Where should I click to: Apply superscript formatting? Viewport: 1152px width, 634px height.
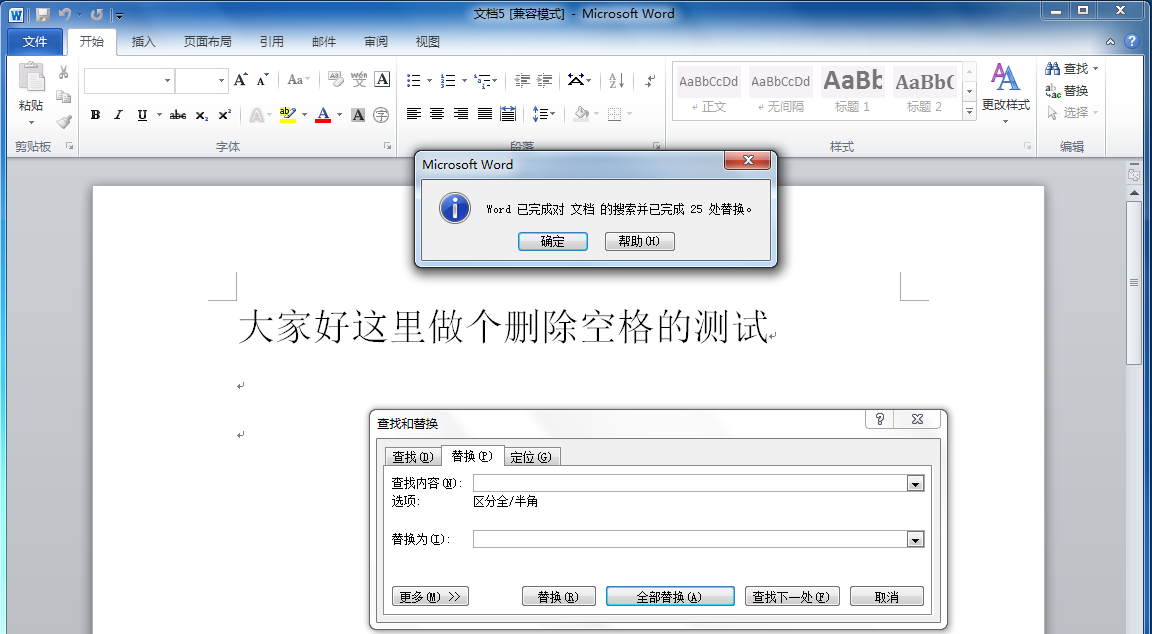click(x=225, y=115)
